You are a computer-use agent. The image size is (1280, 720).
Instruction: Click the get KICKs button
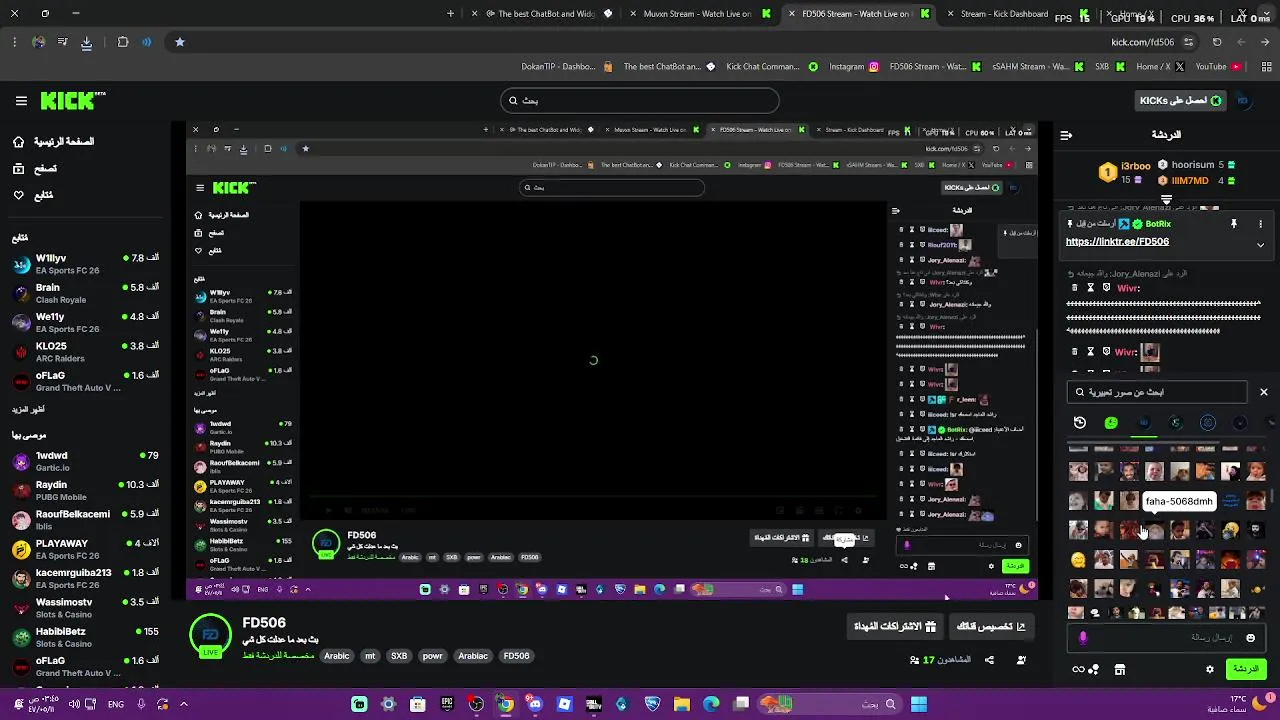tap(1180, 100)
